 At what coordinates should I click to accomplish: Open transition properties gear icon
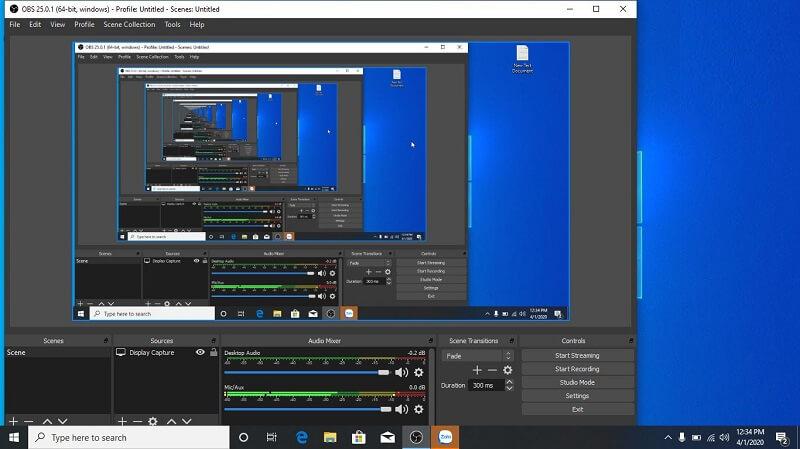(507, 370)
